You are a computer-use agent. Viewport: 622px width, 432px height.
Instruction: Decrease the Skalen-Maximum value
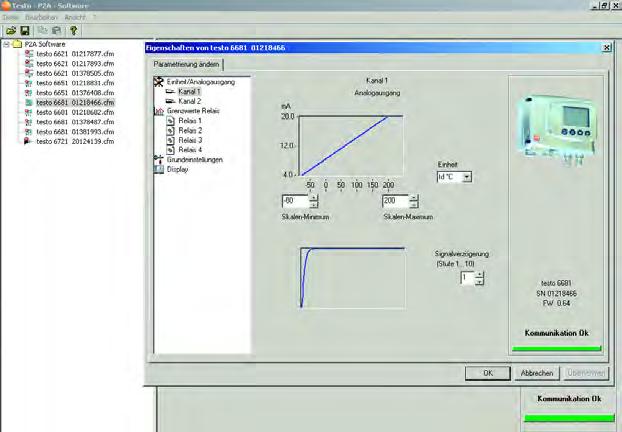[414, 205]
